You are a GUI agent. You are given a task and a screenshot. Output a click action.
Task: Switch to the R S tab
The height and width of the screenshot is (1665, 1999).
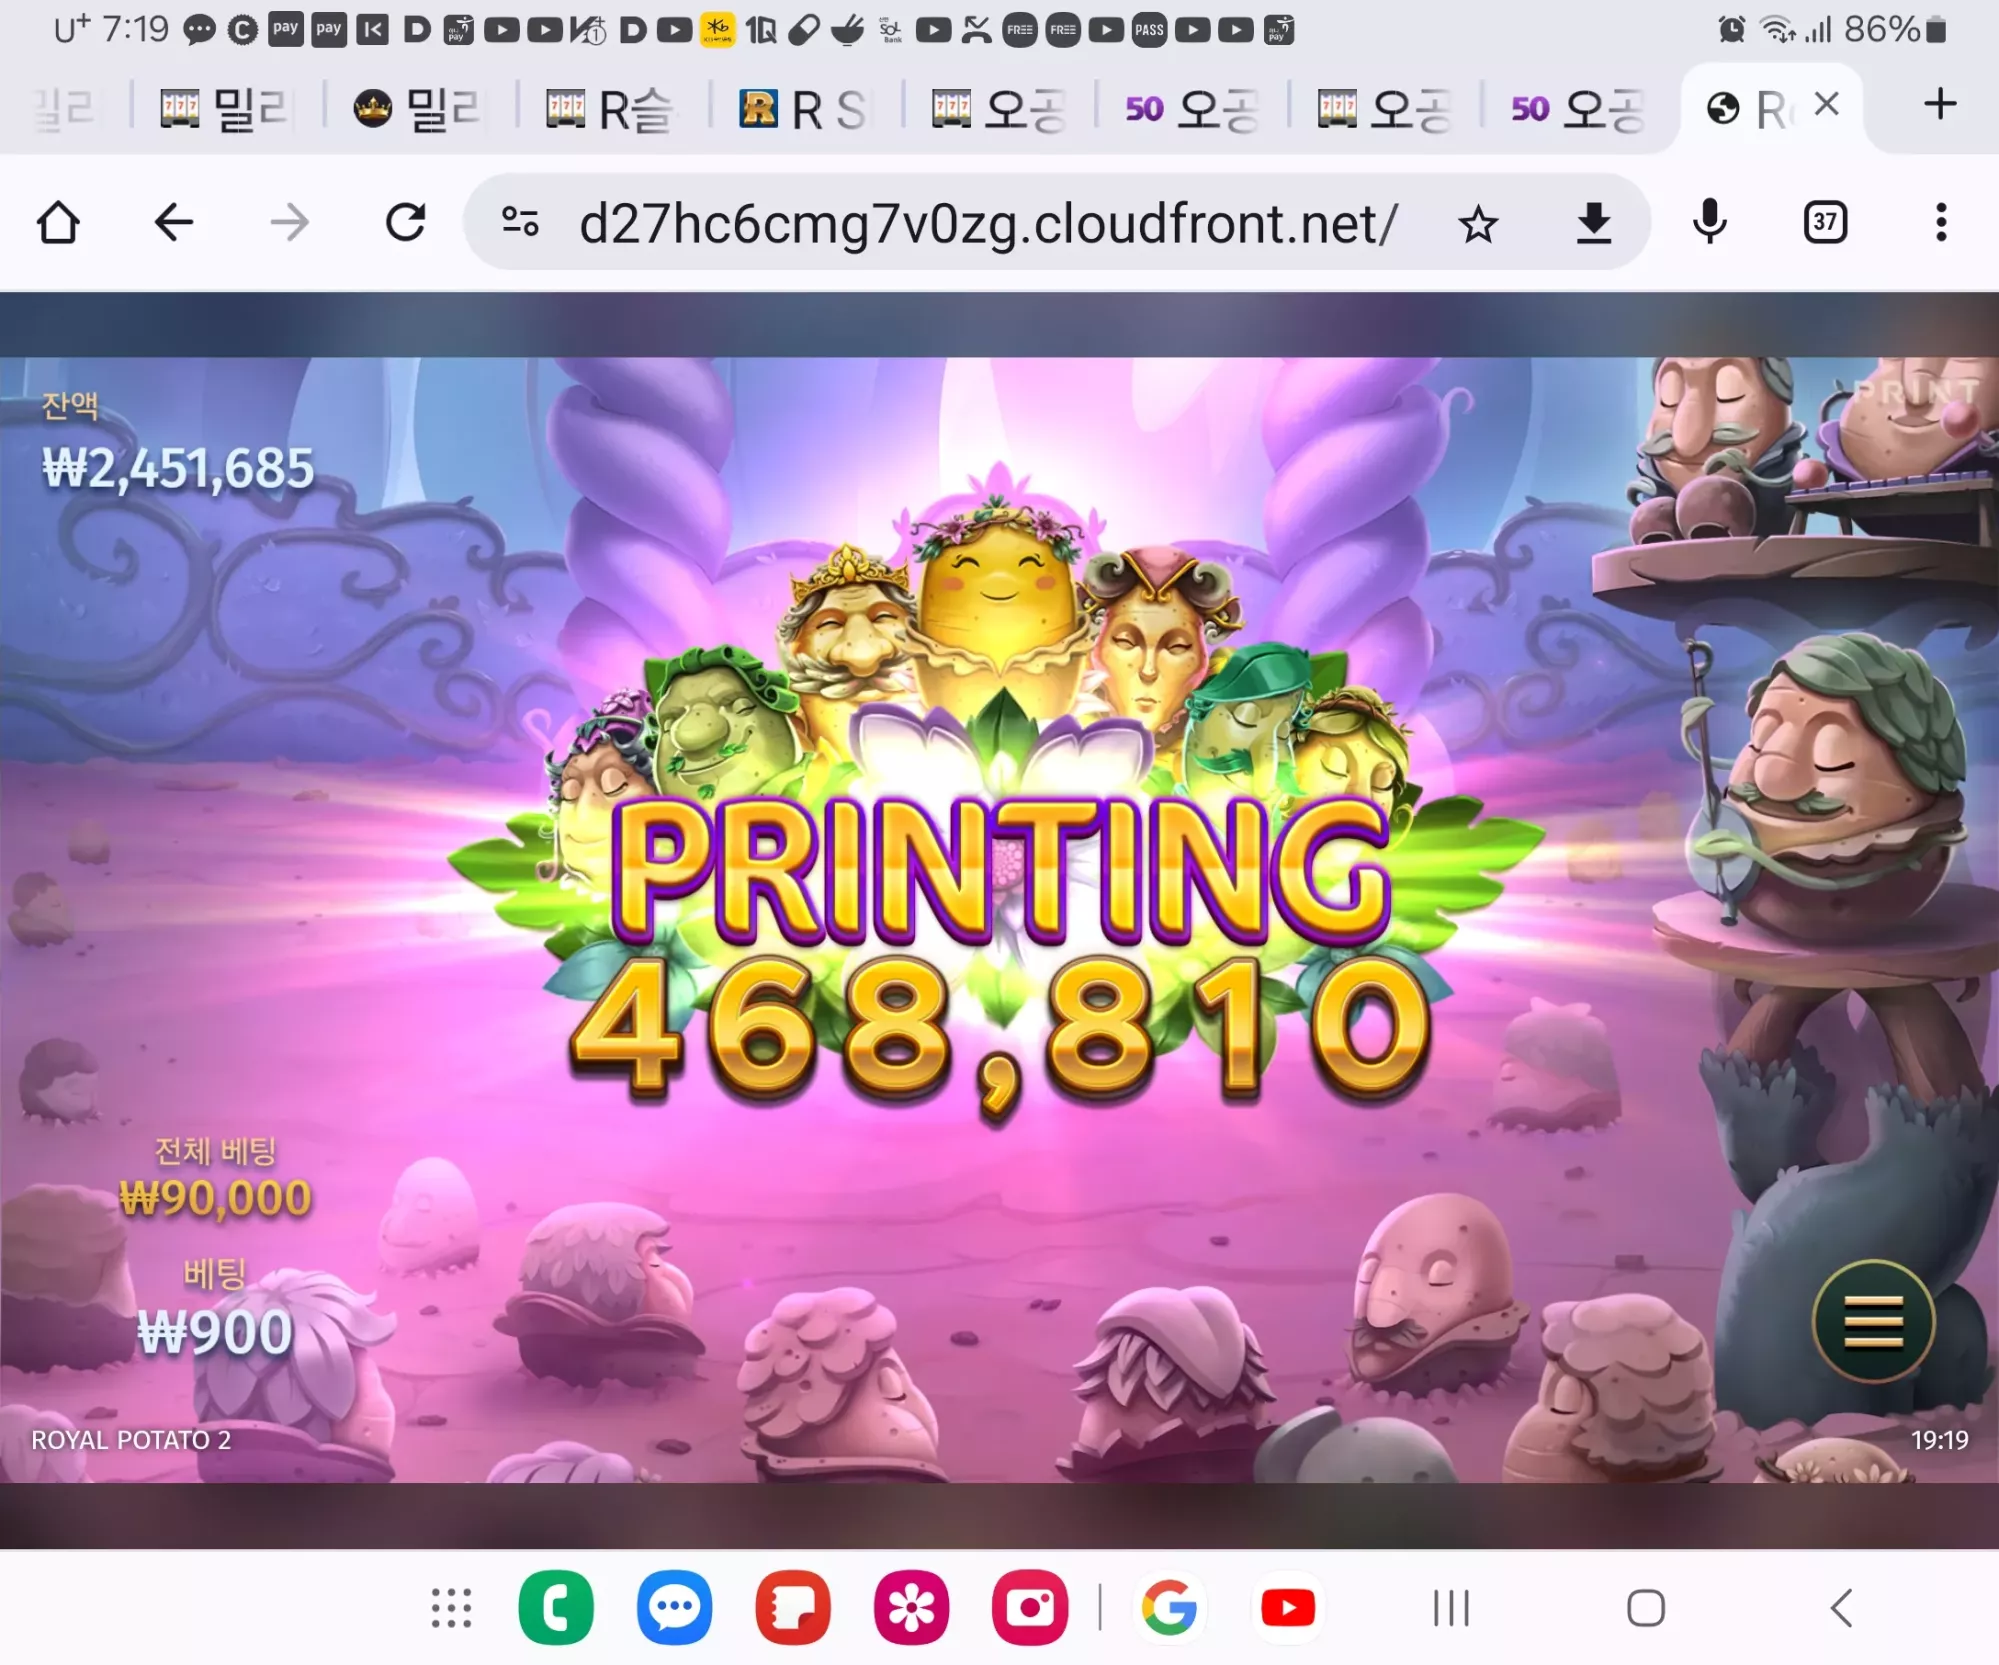(x=805, y=109)
